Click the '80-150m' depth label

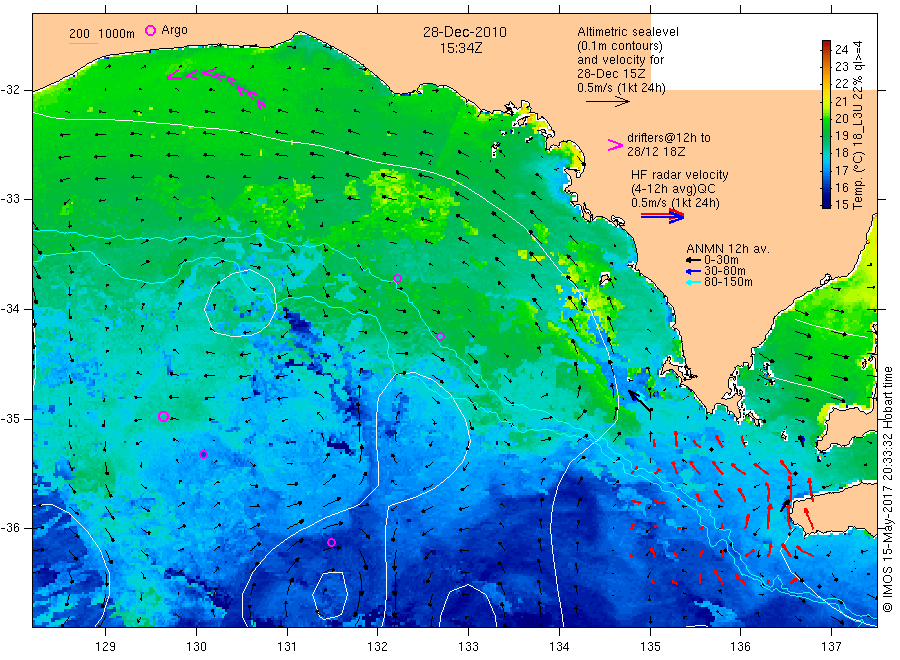tap(728, 282)
